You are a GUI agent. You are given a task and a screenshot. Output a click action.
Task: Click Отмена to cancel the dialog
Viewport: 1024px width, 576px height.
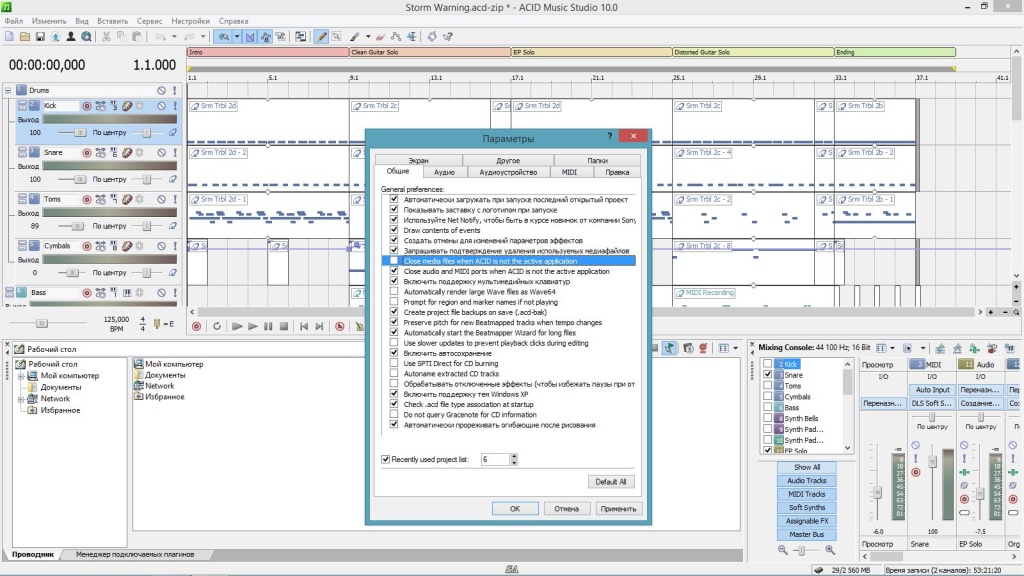tap(566, 509)
